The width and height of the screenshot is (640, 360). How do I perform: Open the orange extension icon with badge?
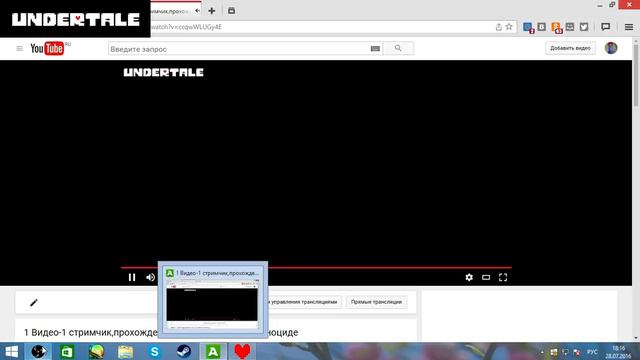(x=556, y=27)
